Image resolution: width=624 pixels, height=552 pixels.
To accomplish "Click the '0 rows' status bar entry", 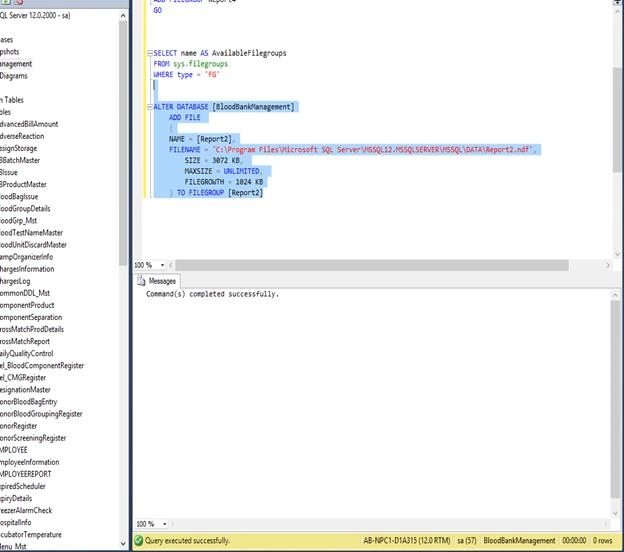I will point(603,540).
